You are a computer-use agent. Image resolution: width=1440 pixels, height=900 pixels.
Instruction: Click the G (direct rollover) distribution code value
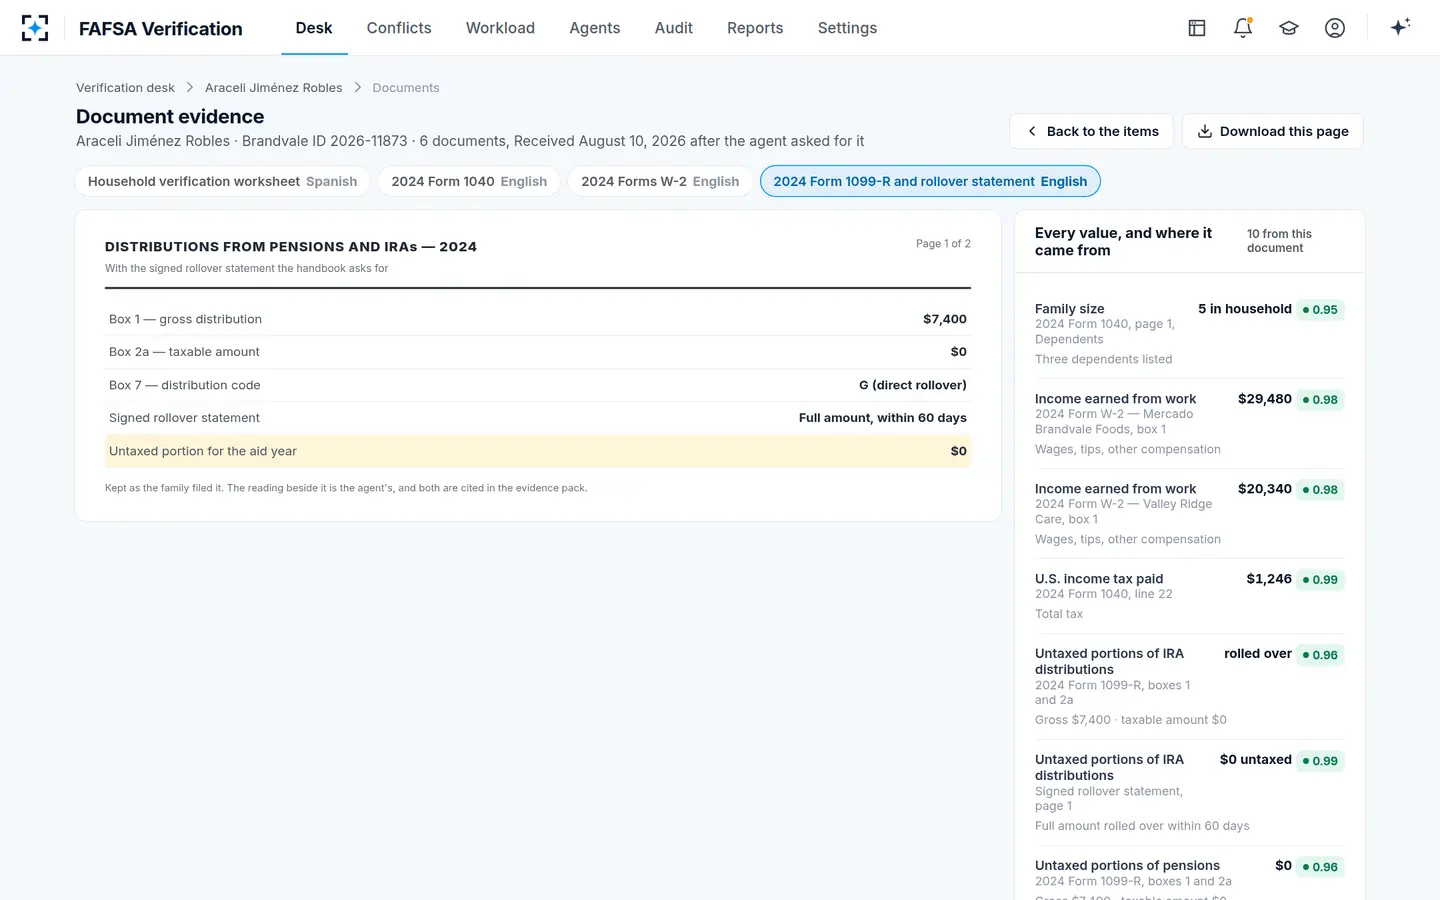(x=913, y=385)
